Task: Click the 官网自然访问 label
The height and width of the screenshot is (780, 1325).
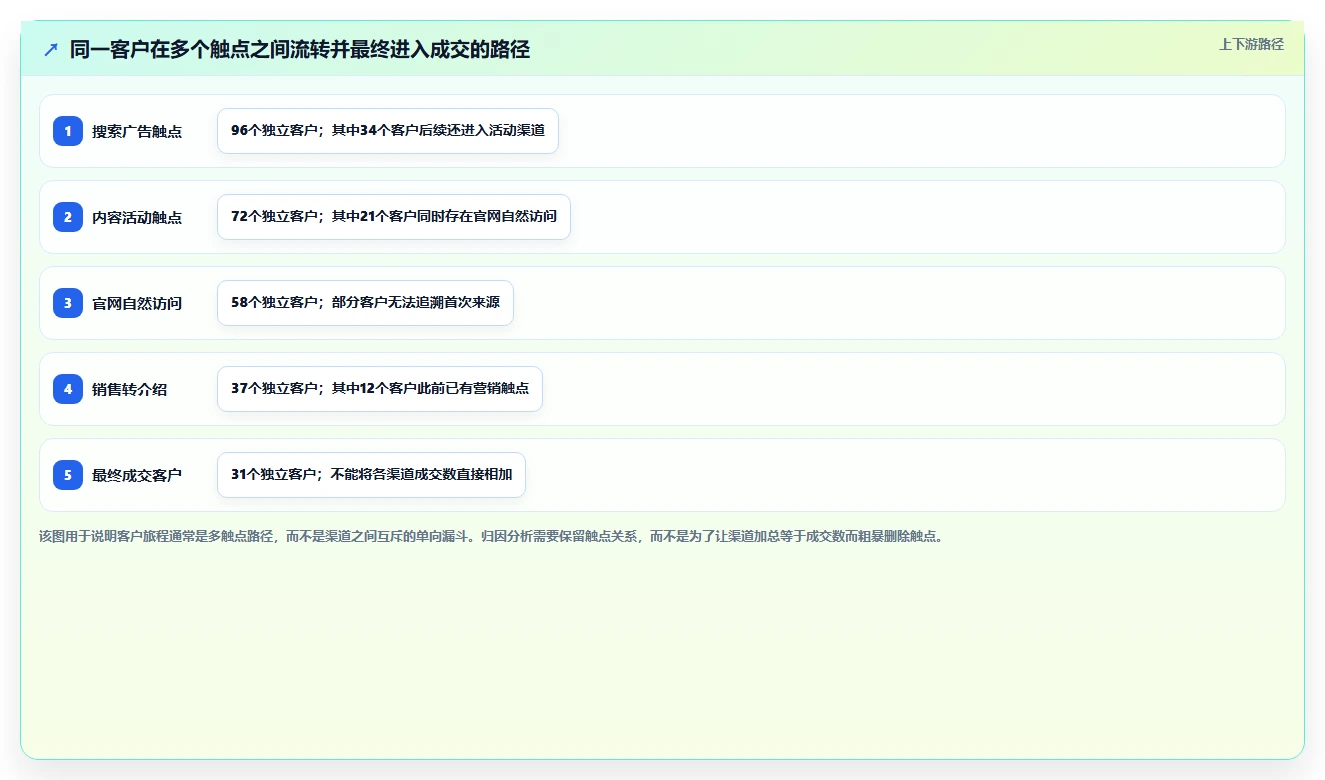Action: click(137, 303)
